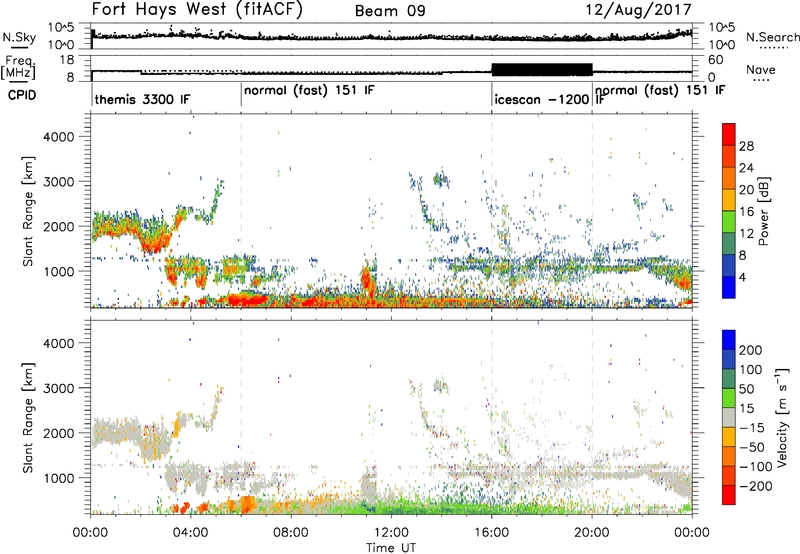The height and width of the screenshot is (554, 800).
Task: Click the date '12/Aug/2017'
Action: pos(638,10)
